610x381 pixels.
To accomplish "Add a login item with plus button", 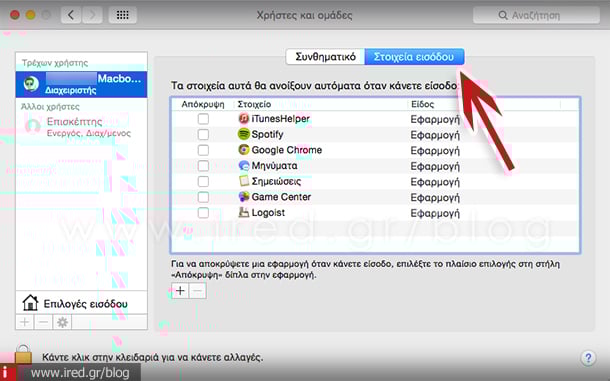I will point(180,290).
